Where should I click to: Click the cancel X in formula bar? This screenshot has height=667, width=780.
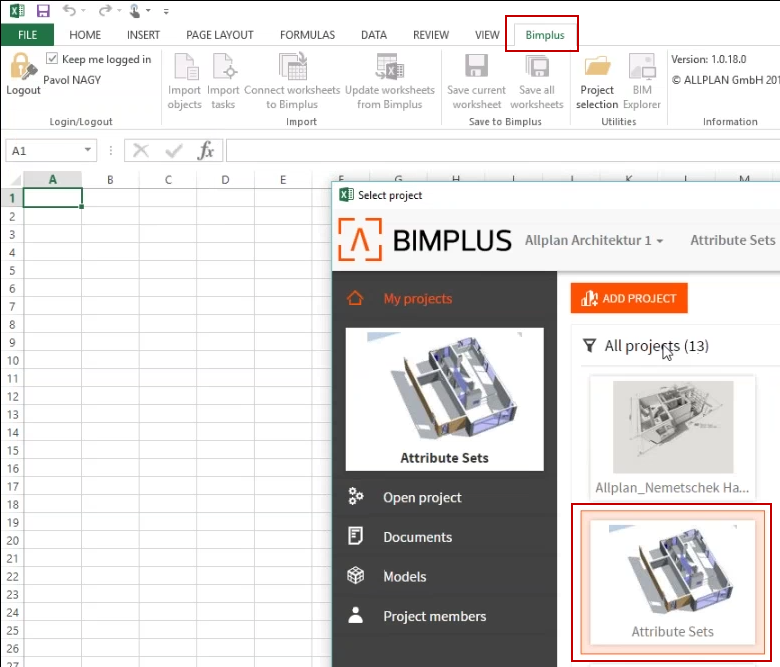pos(141,150)
